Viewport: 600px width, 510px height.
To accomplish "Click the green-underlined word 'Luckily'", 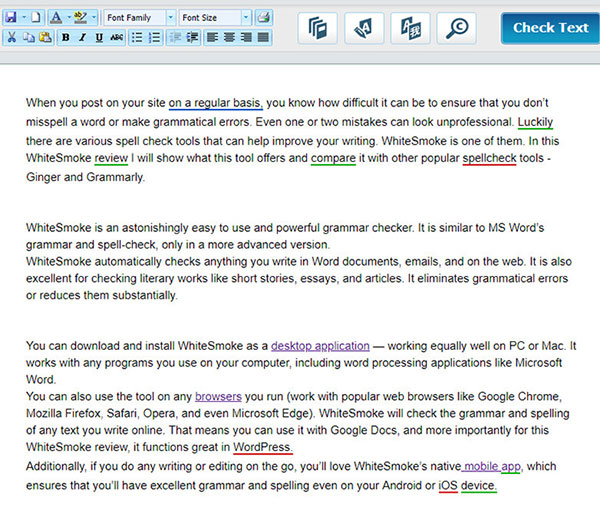I will click(x=535, y=122).
